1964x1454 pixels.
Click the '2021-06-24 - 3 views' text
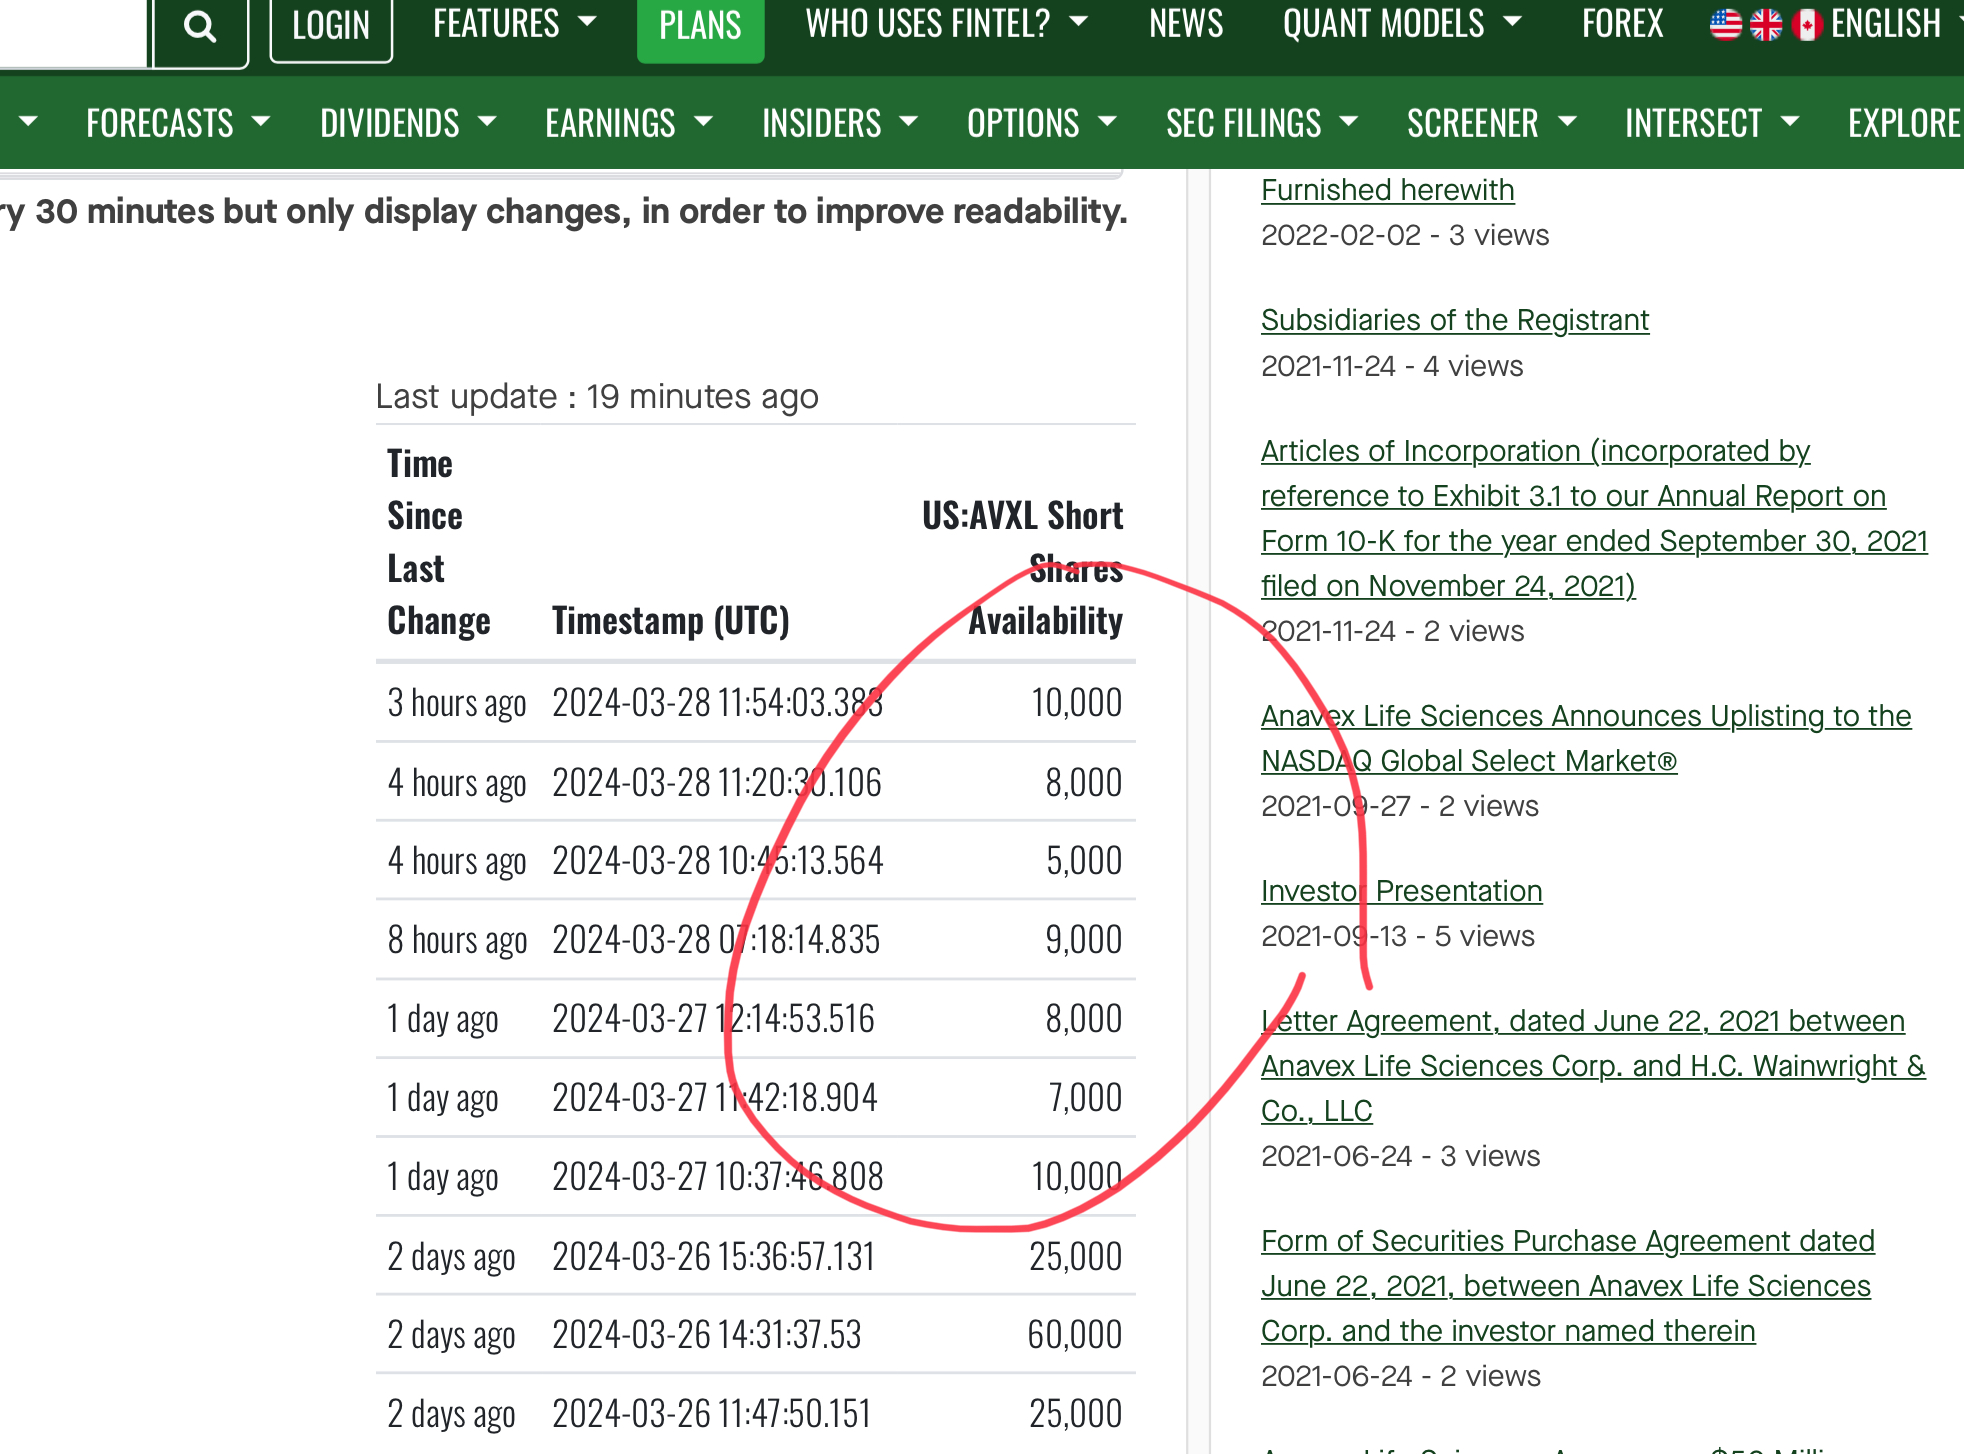pyautogui.click(x=1400, y=1156)
